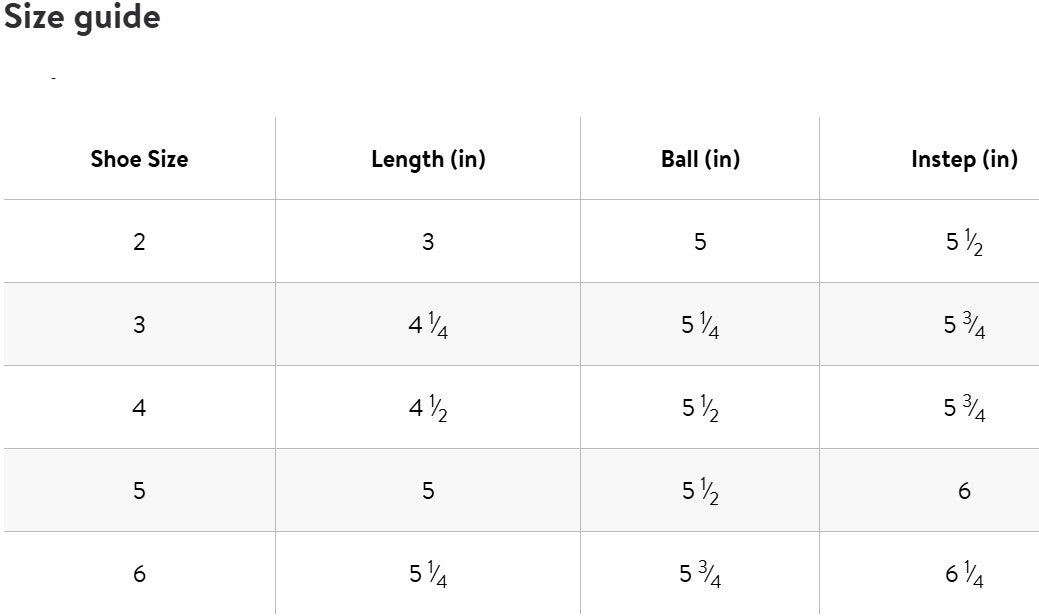Select the Ball value for size 3
1039x616 pixels.
point(700,325)
